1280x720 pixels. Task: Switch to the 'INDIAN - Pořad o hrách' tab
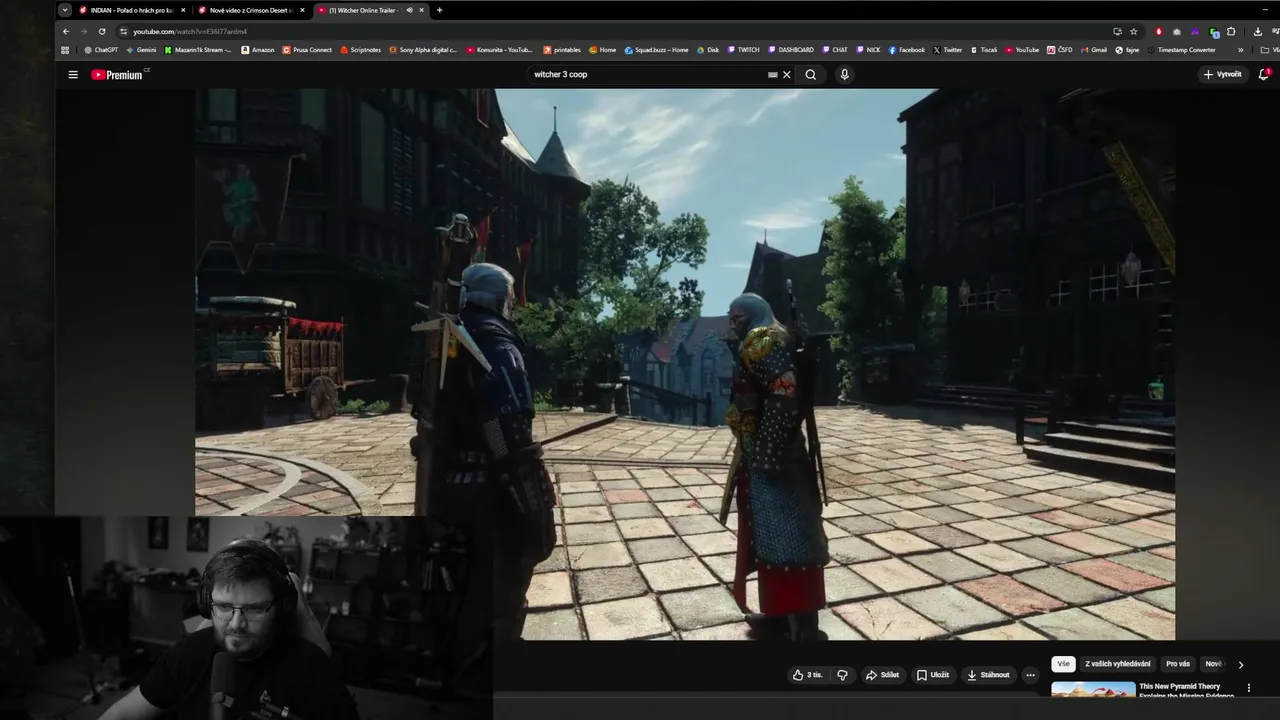coord(132,10)
